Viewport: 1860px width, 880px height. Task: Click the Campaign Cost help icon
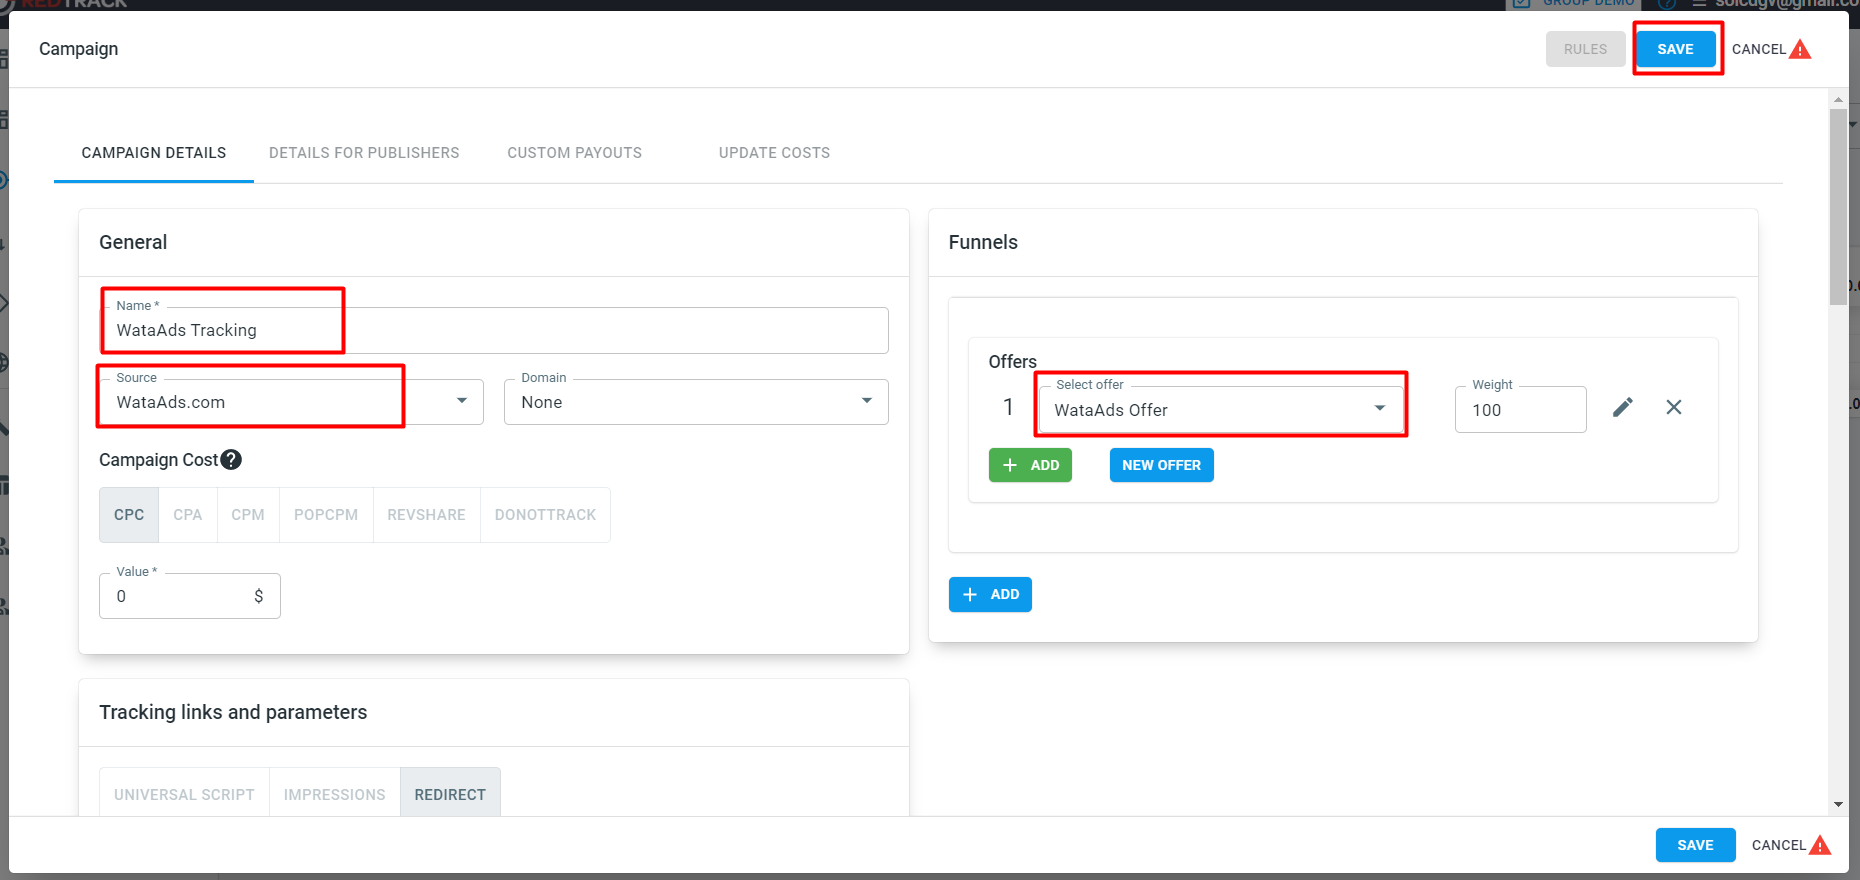pos(231,460)
